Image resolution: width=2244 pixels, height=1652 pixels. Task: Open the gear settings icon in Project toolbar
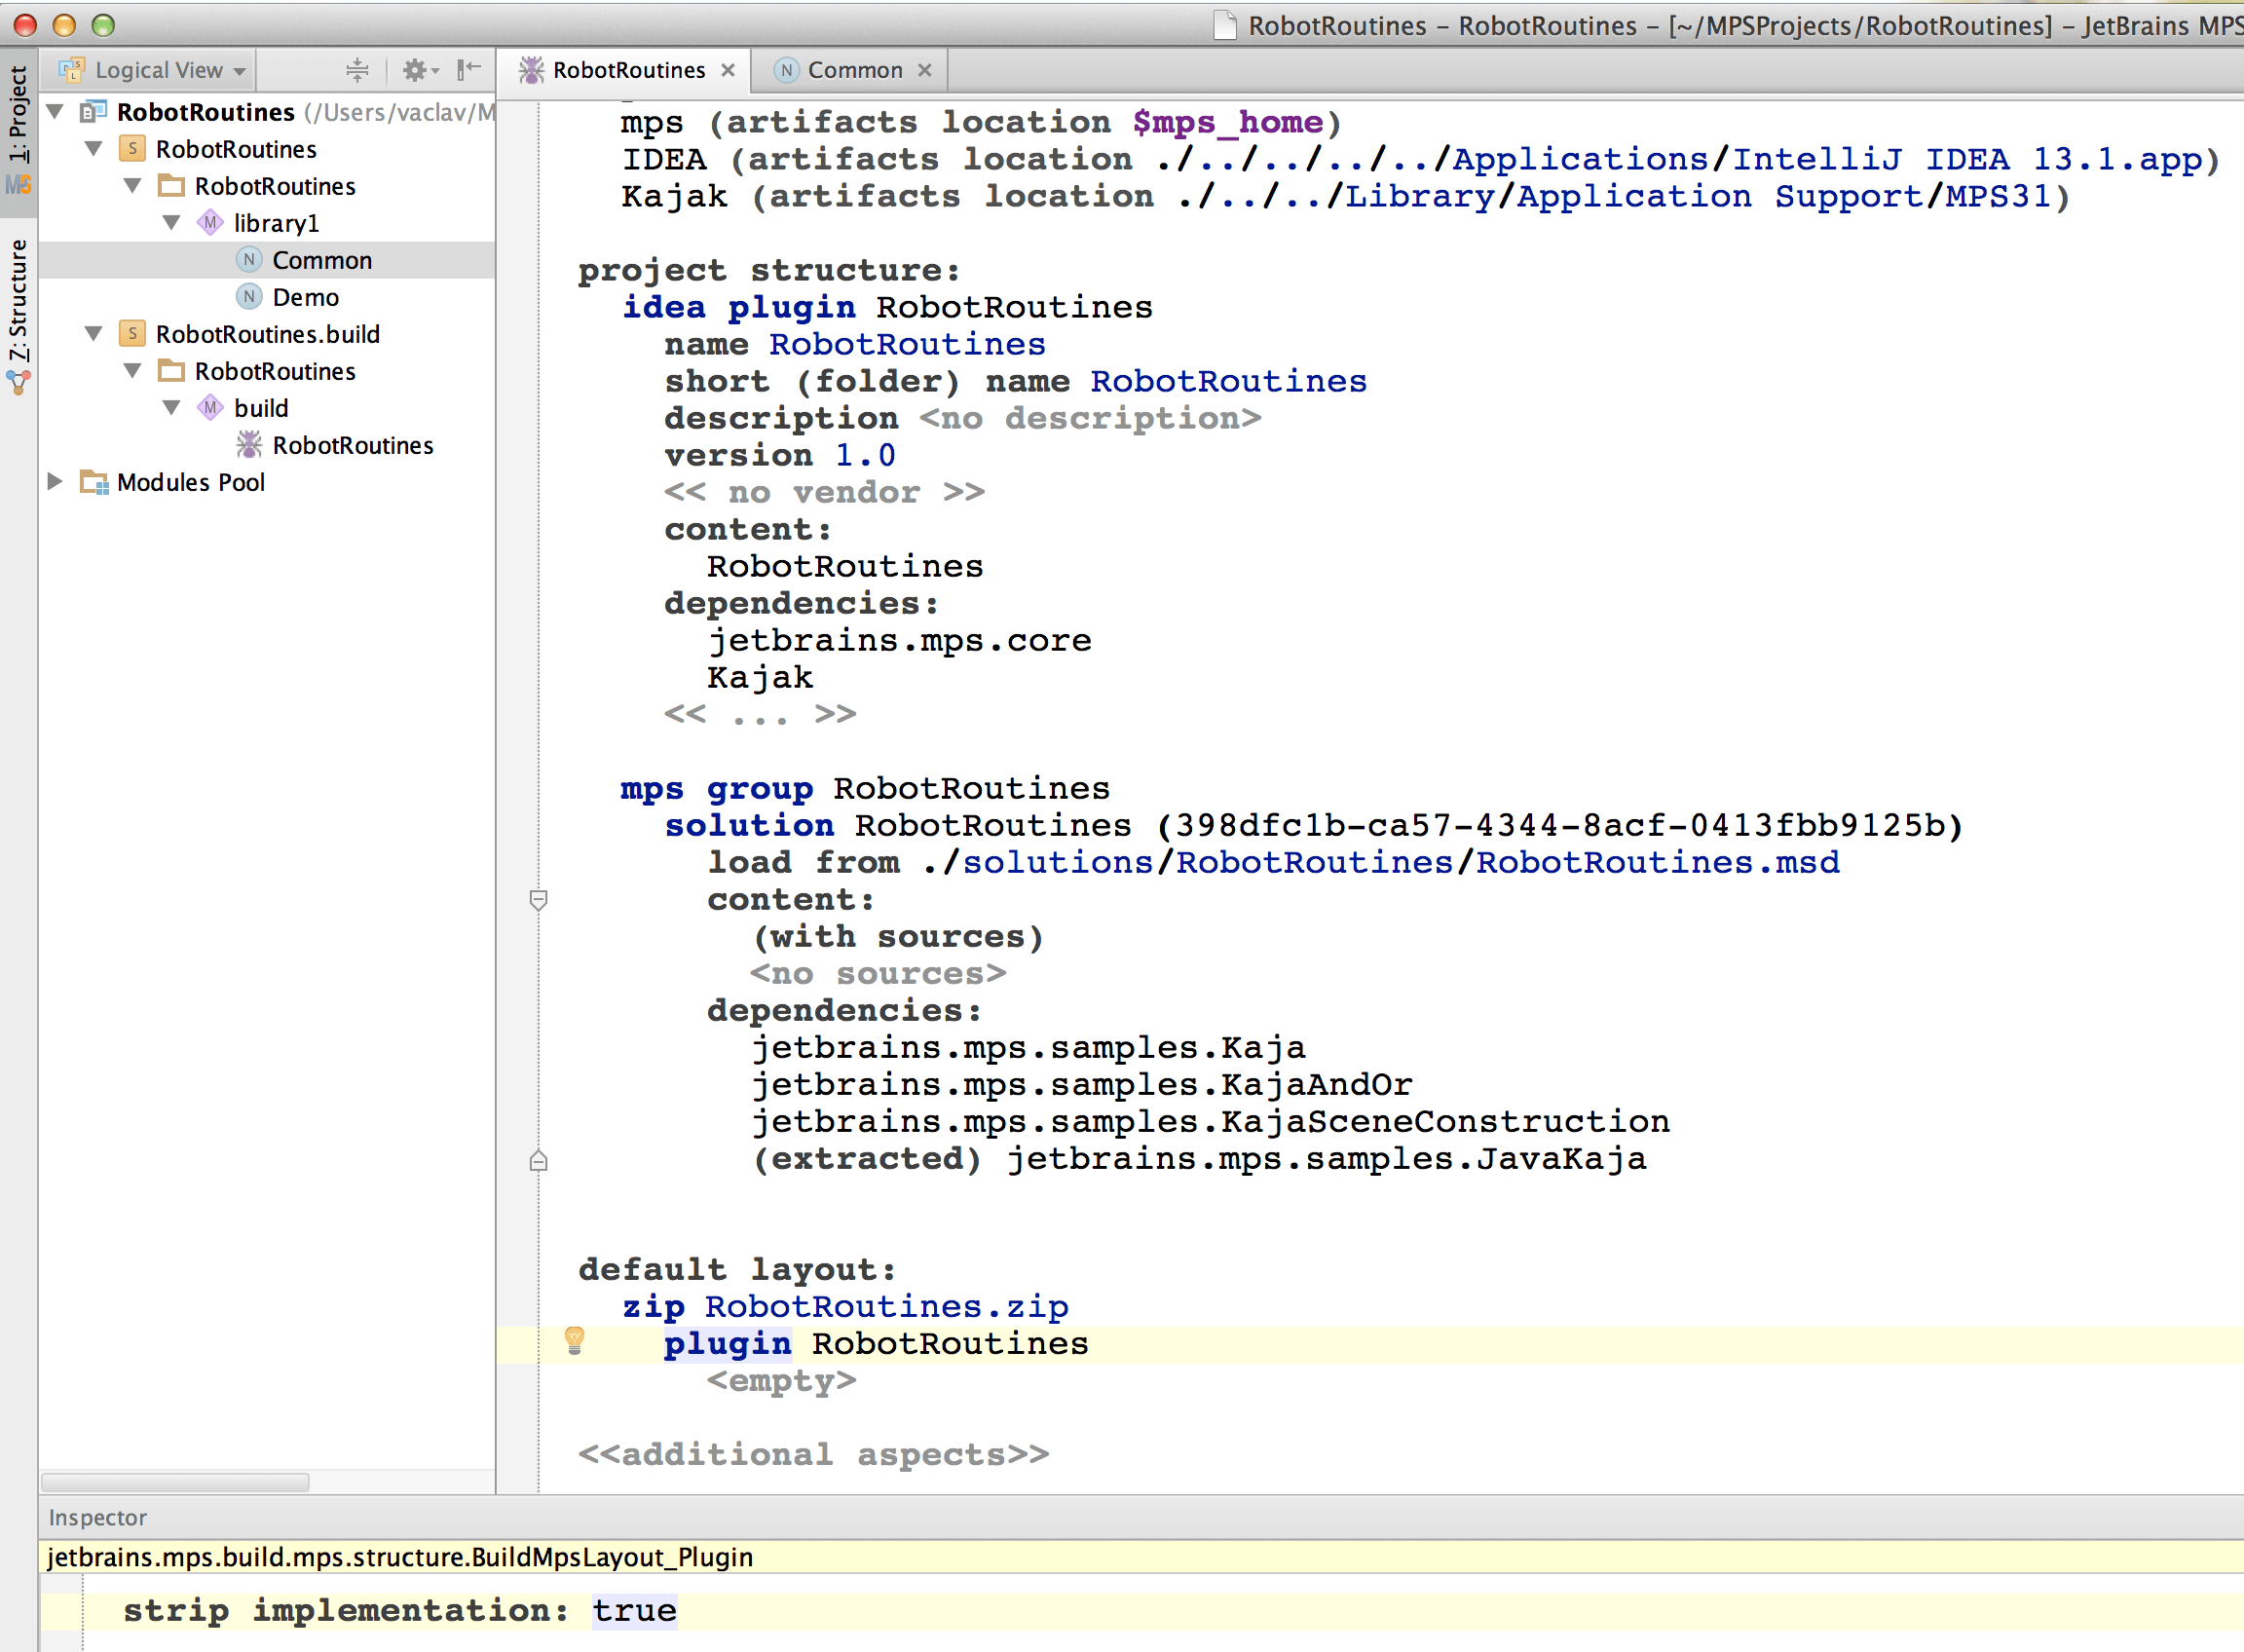click(415, 70)
